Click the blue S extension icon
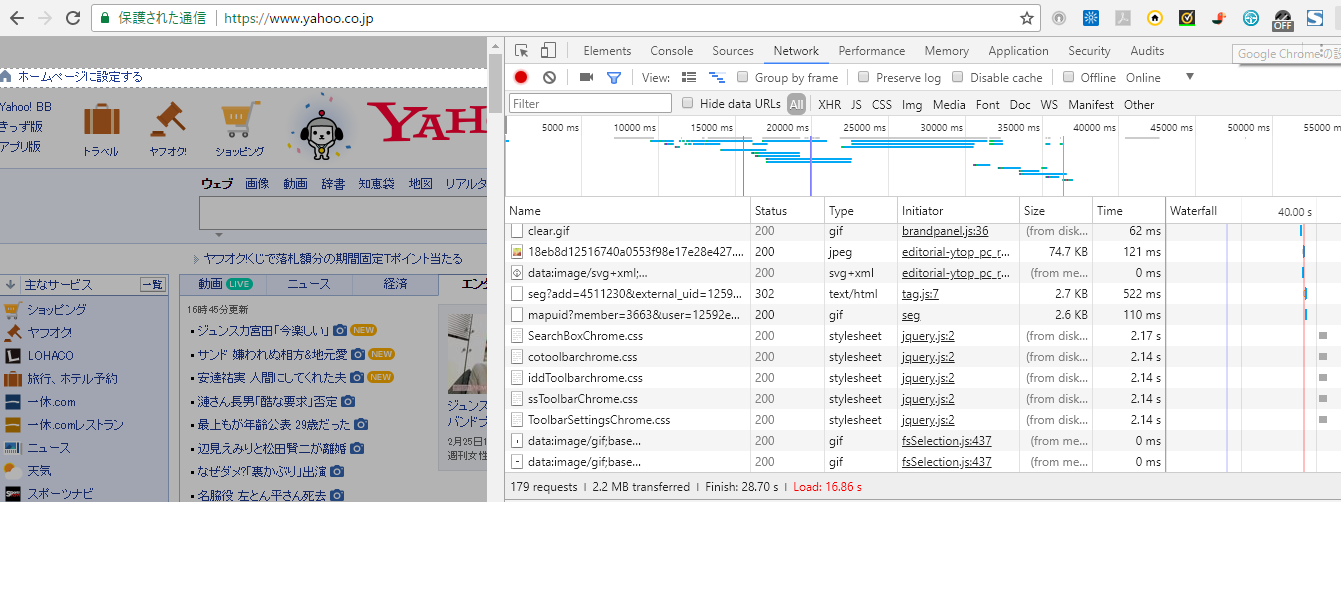This screenshot has height=600, width=1341. tap(1315, 18)
